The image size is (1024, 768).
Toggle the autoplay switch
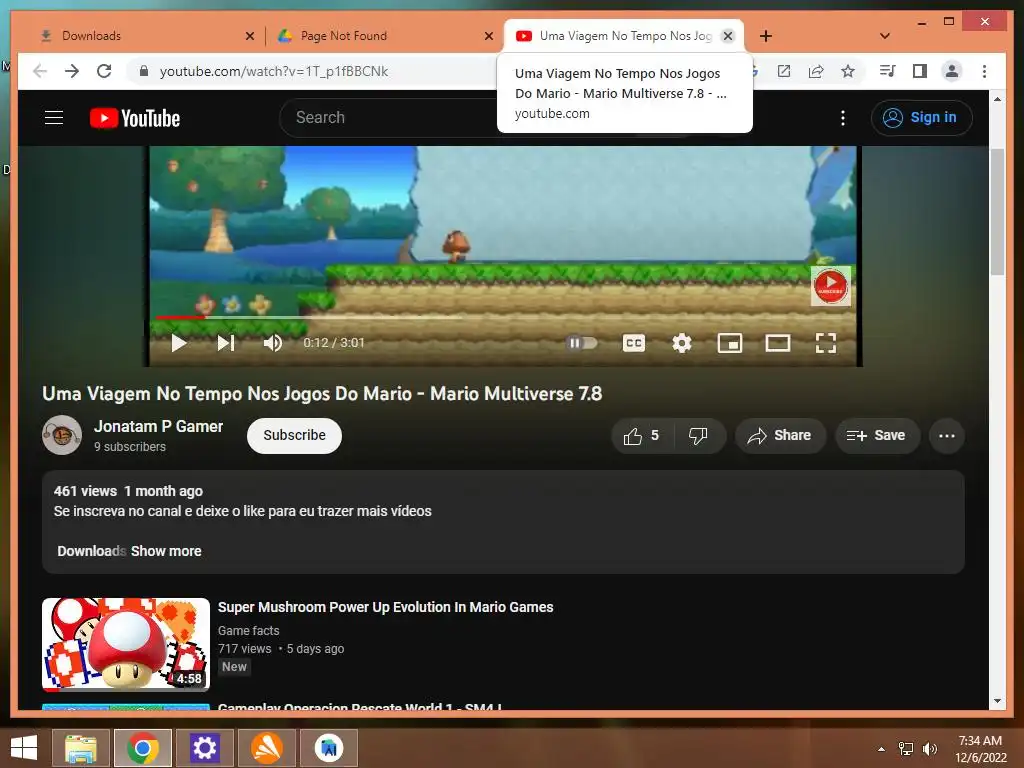(x=581, y=342)
